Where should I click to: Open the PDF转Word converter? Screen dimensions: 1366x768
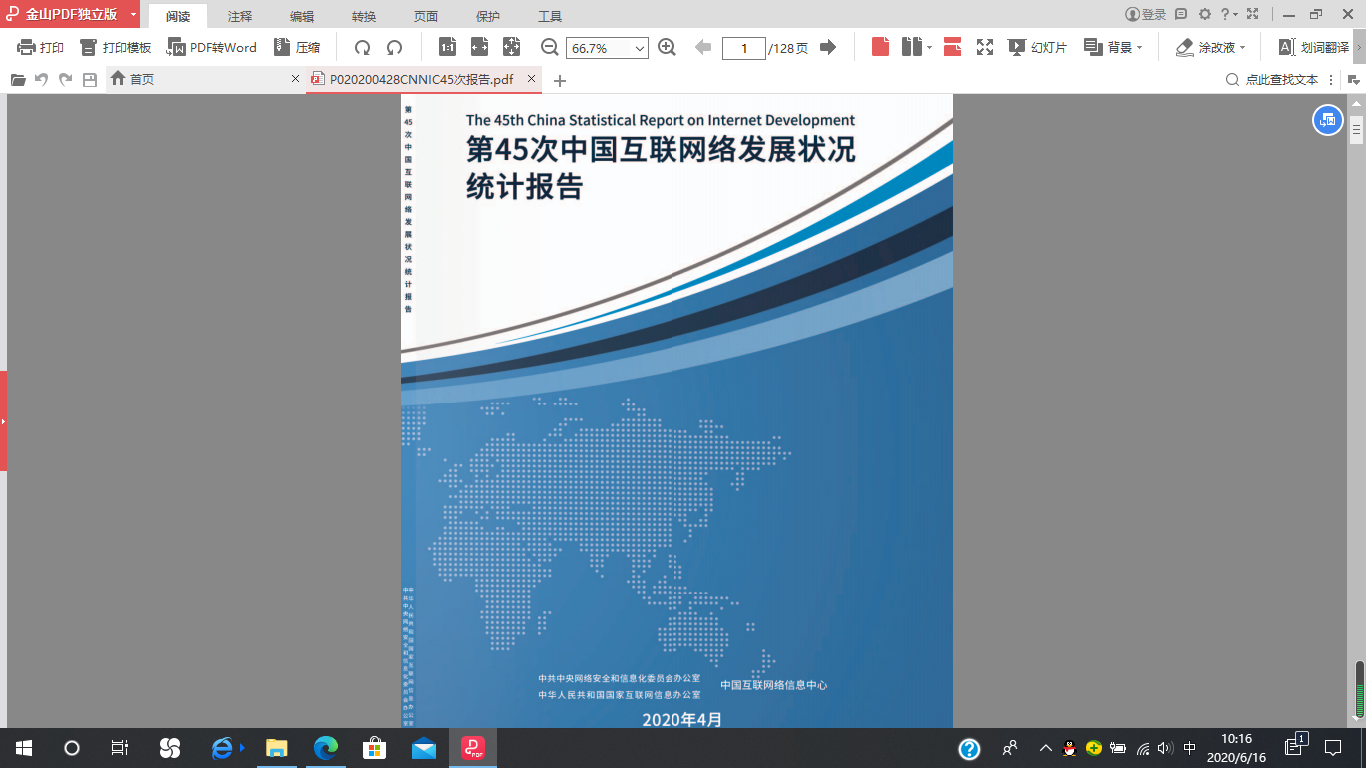[x=211, y=48]
